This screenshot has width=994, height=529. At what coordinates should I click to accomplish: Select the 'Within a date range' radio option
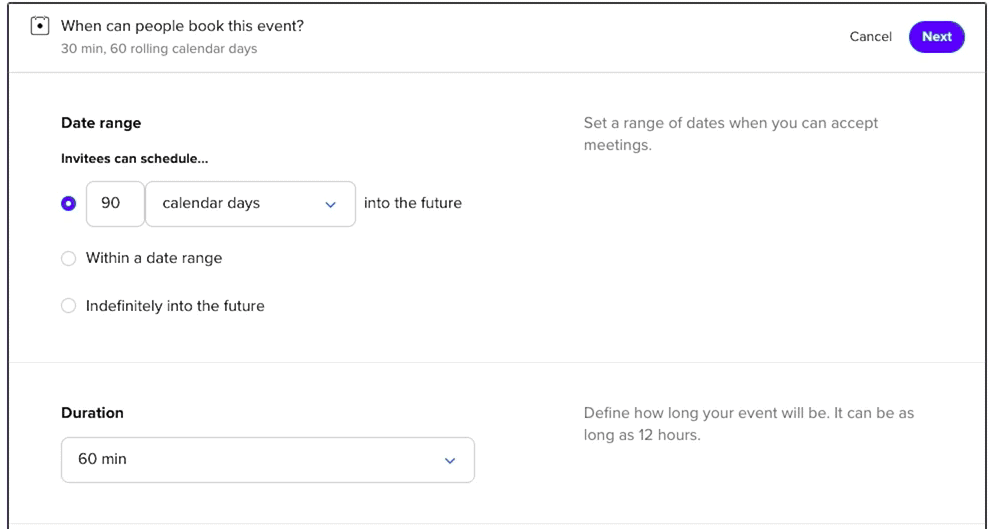coord(68,258)
